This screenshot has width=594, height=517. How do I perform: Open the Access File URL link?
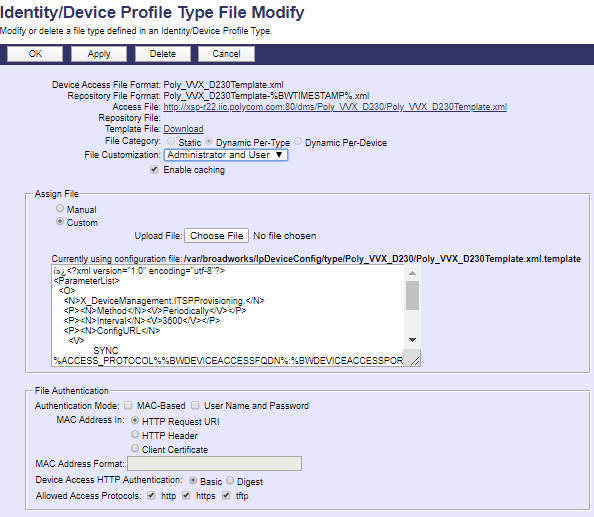335,107
